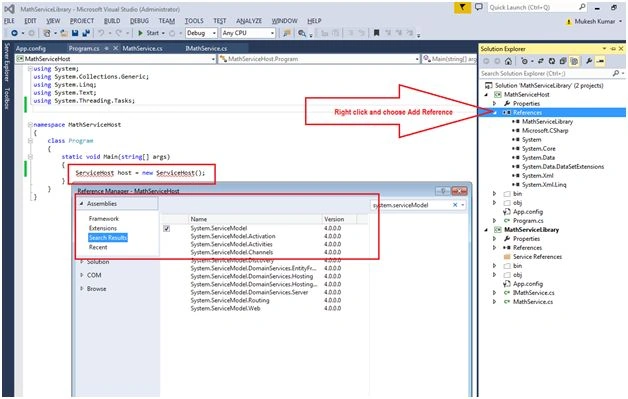Viewport: 628px width, 399px height.
Task: Select System.ServiceModel.Routing assembly row
Action: 230,300
